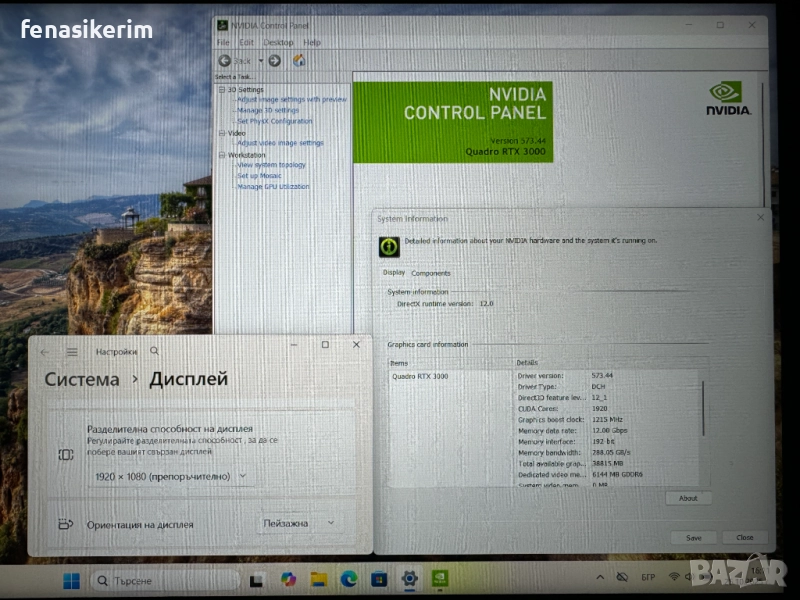Open the Manage 3D settings link

tap(268, 110)
